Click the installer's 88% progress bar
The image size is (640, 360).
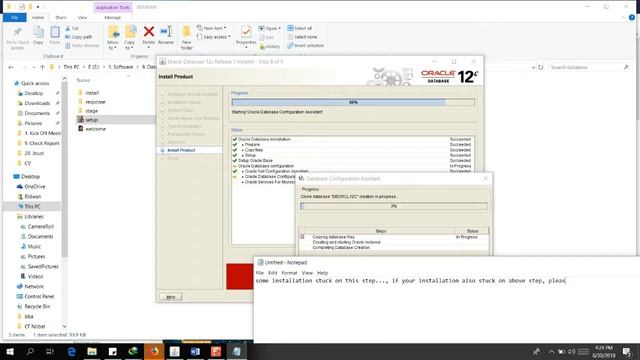353,102
